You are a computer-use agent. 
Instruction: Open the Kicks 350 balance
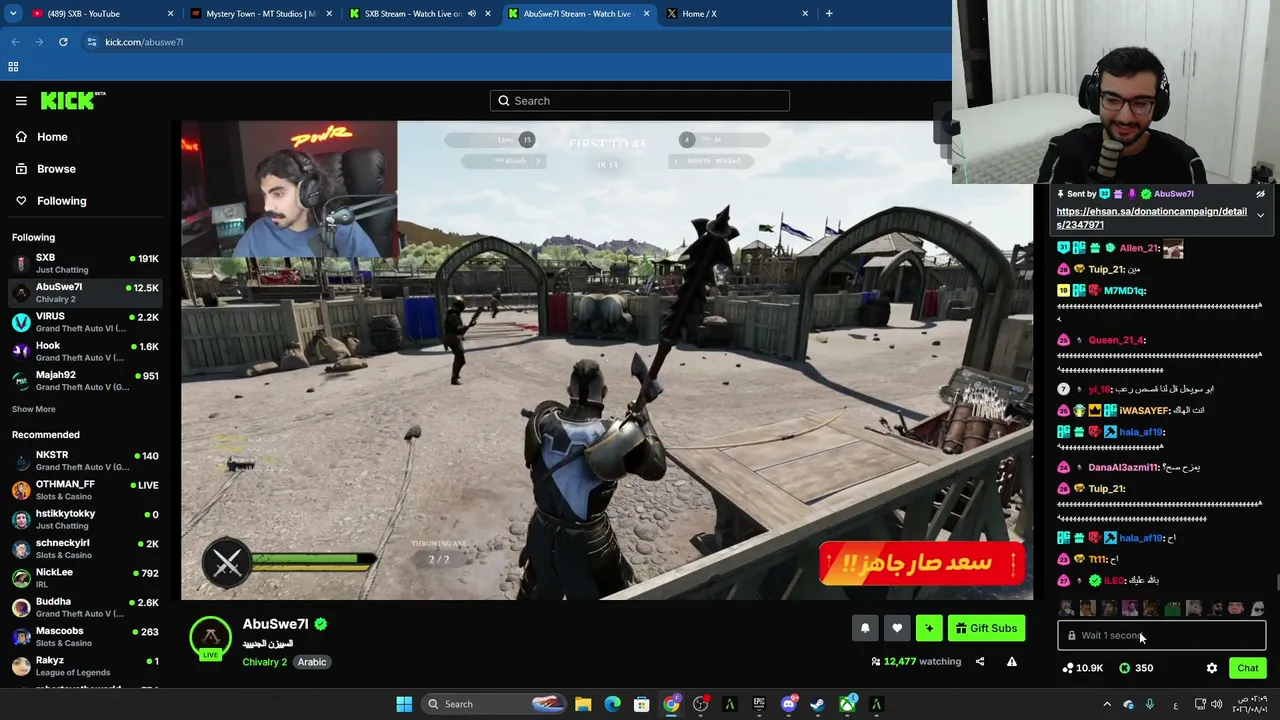(1136, 668)
